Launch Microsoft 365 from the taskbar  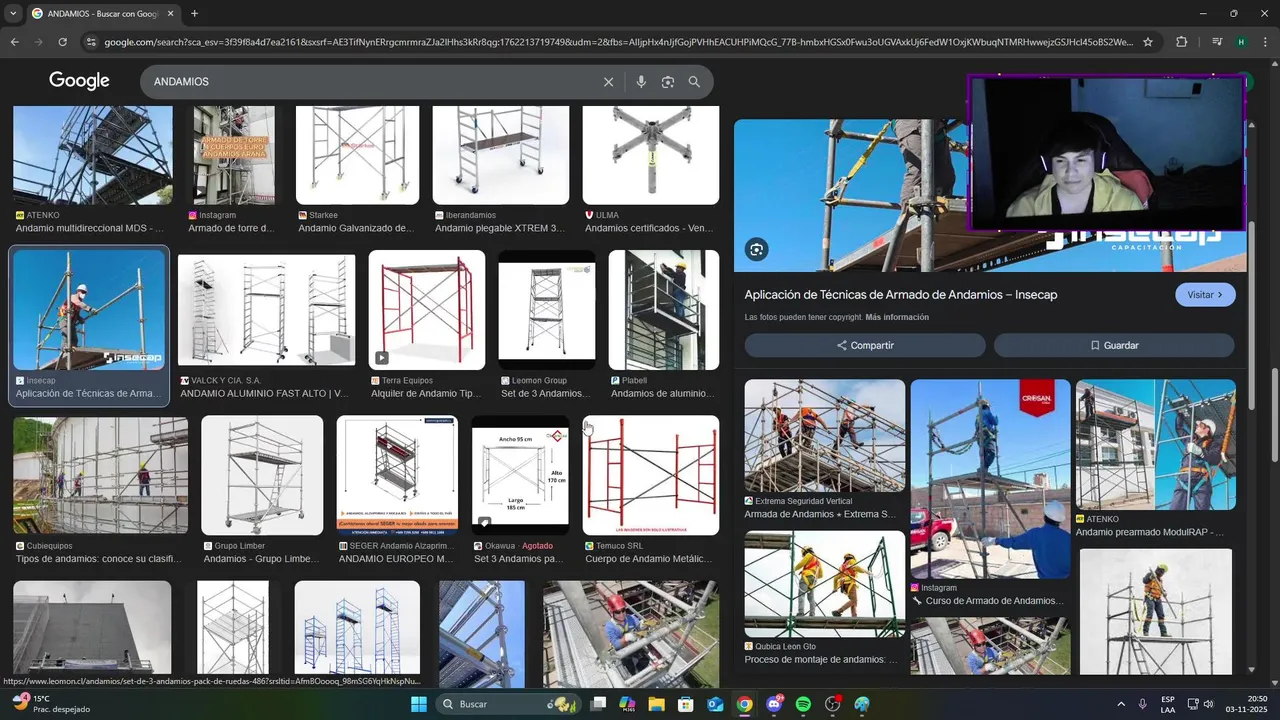pos(627,704)
